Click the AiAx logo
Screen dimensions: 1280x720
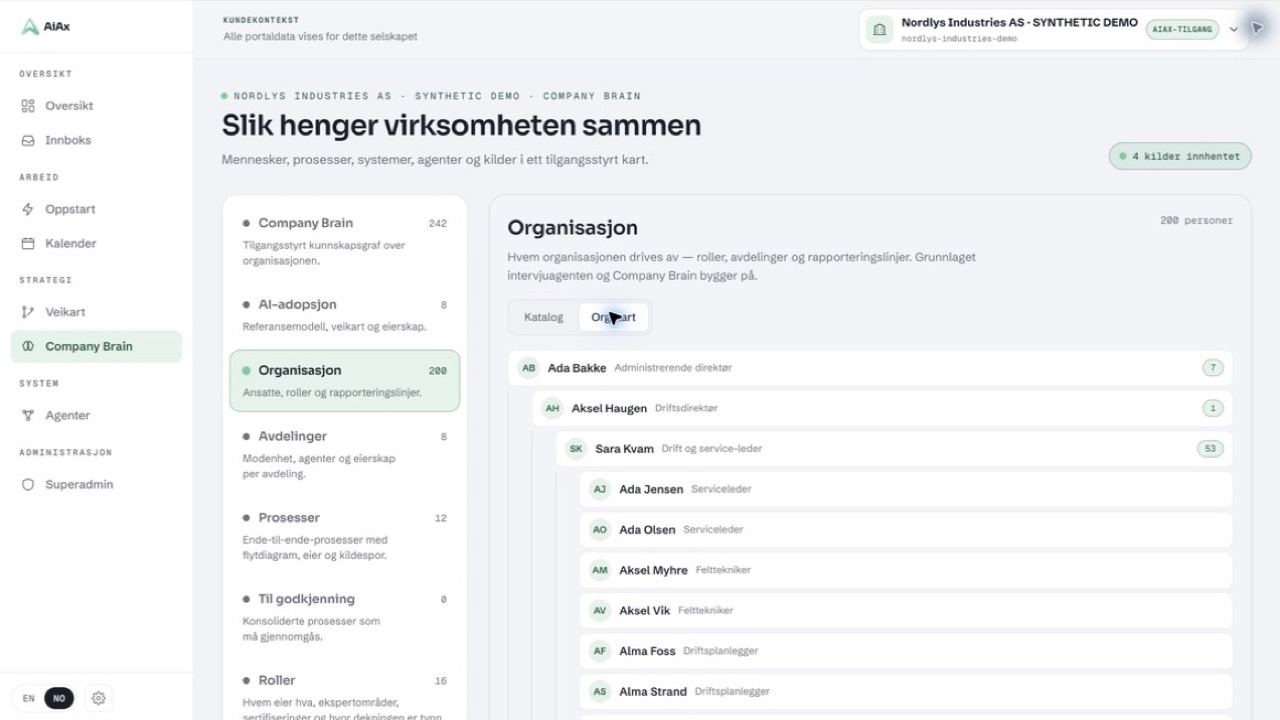click(45, 27)
